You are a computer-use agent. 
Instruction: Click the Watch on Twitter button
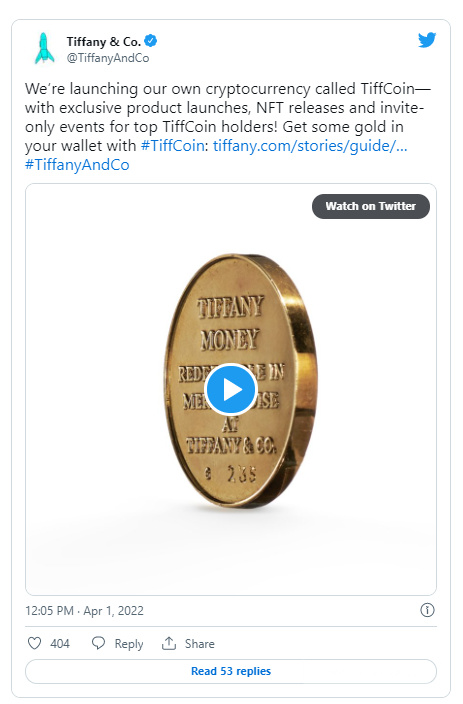[370, 206]
